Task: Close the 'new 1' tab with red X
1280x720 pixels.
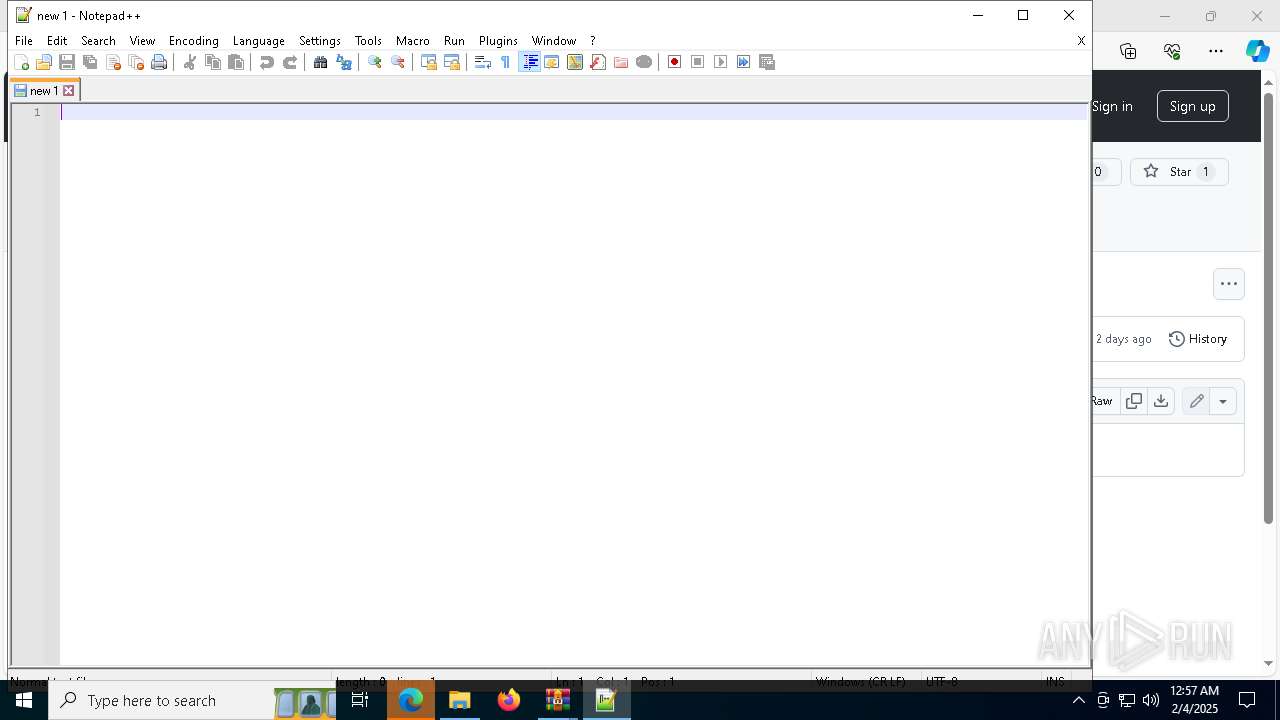Action: point(69,91)
